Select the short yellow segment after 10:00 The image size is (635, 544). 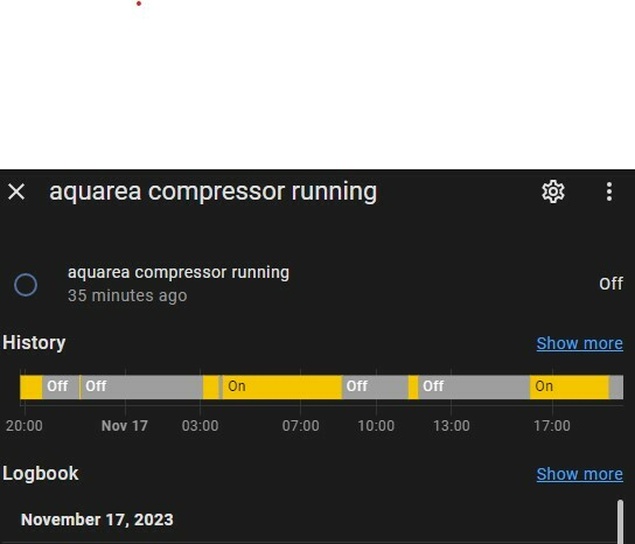(x=413, y=387)
